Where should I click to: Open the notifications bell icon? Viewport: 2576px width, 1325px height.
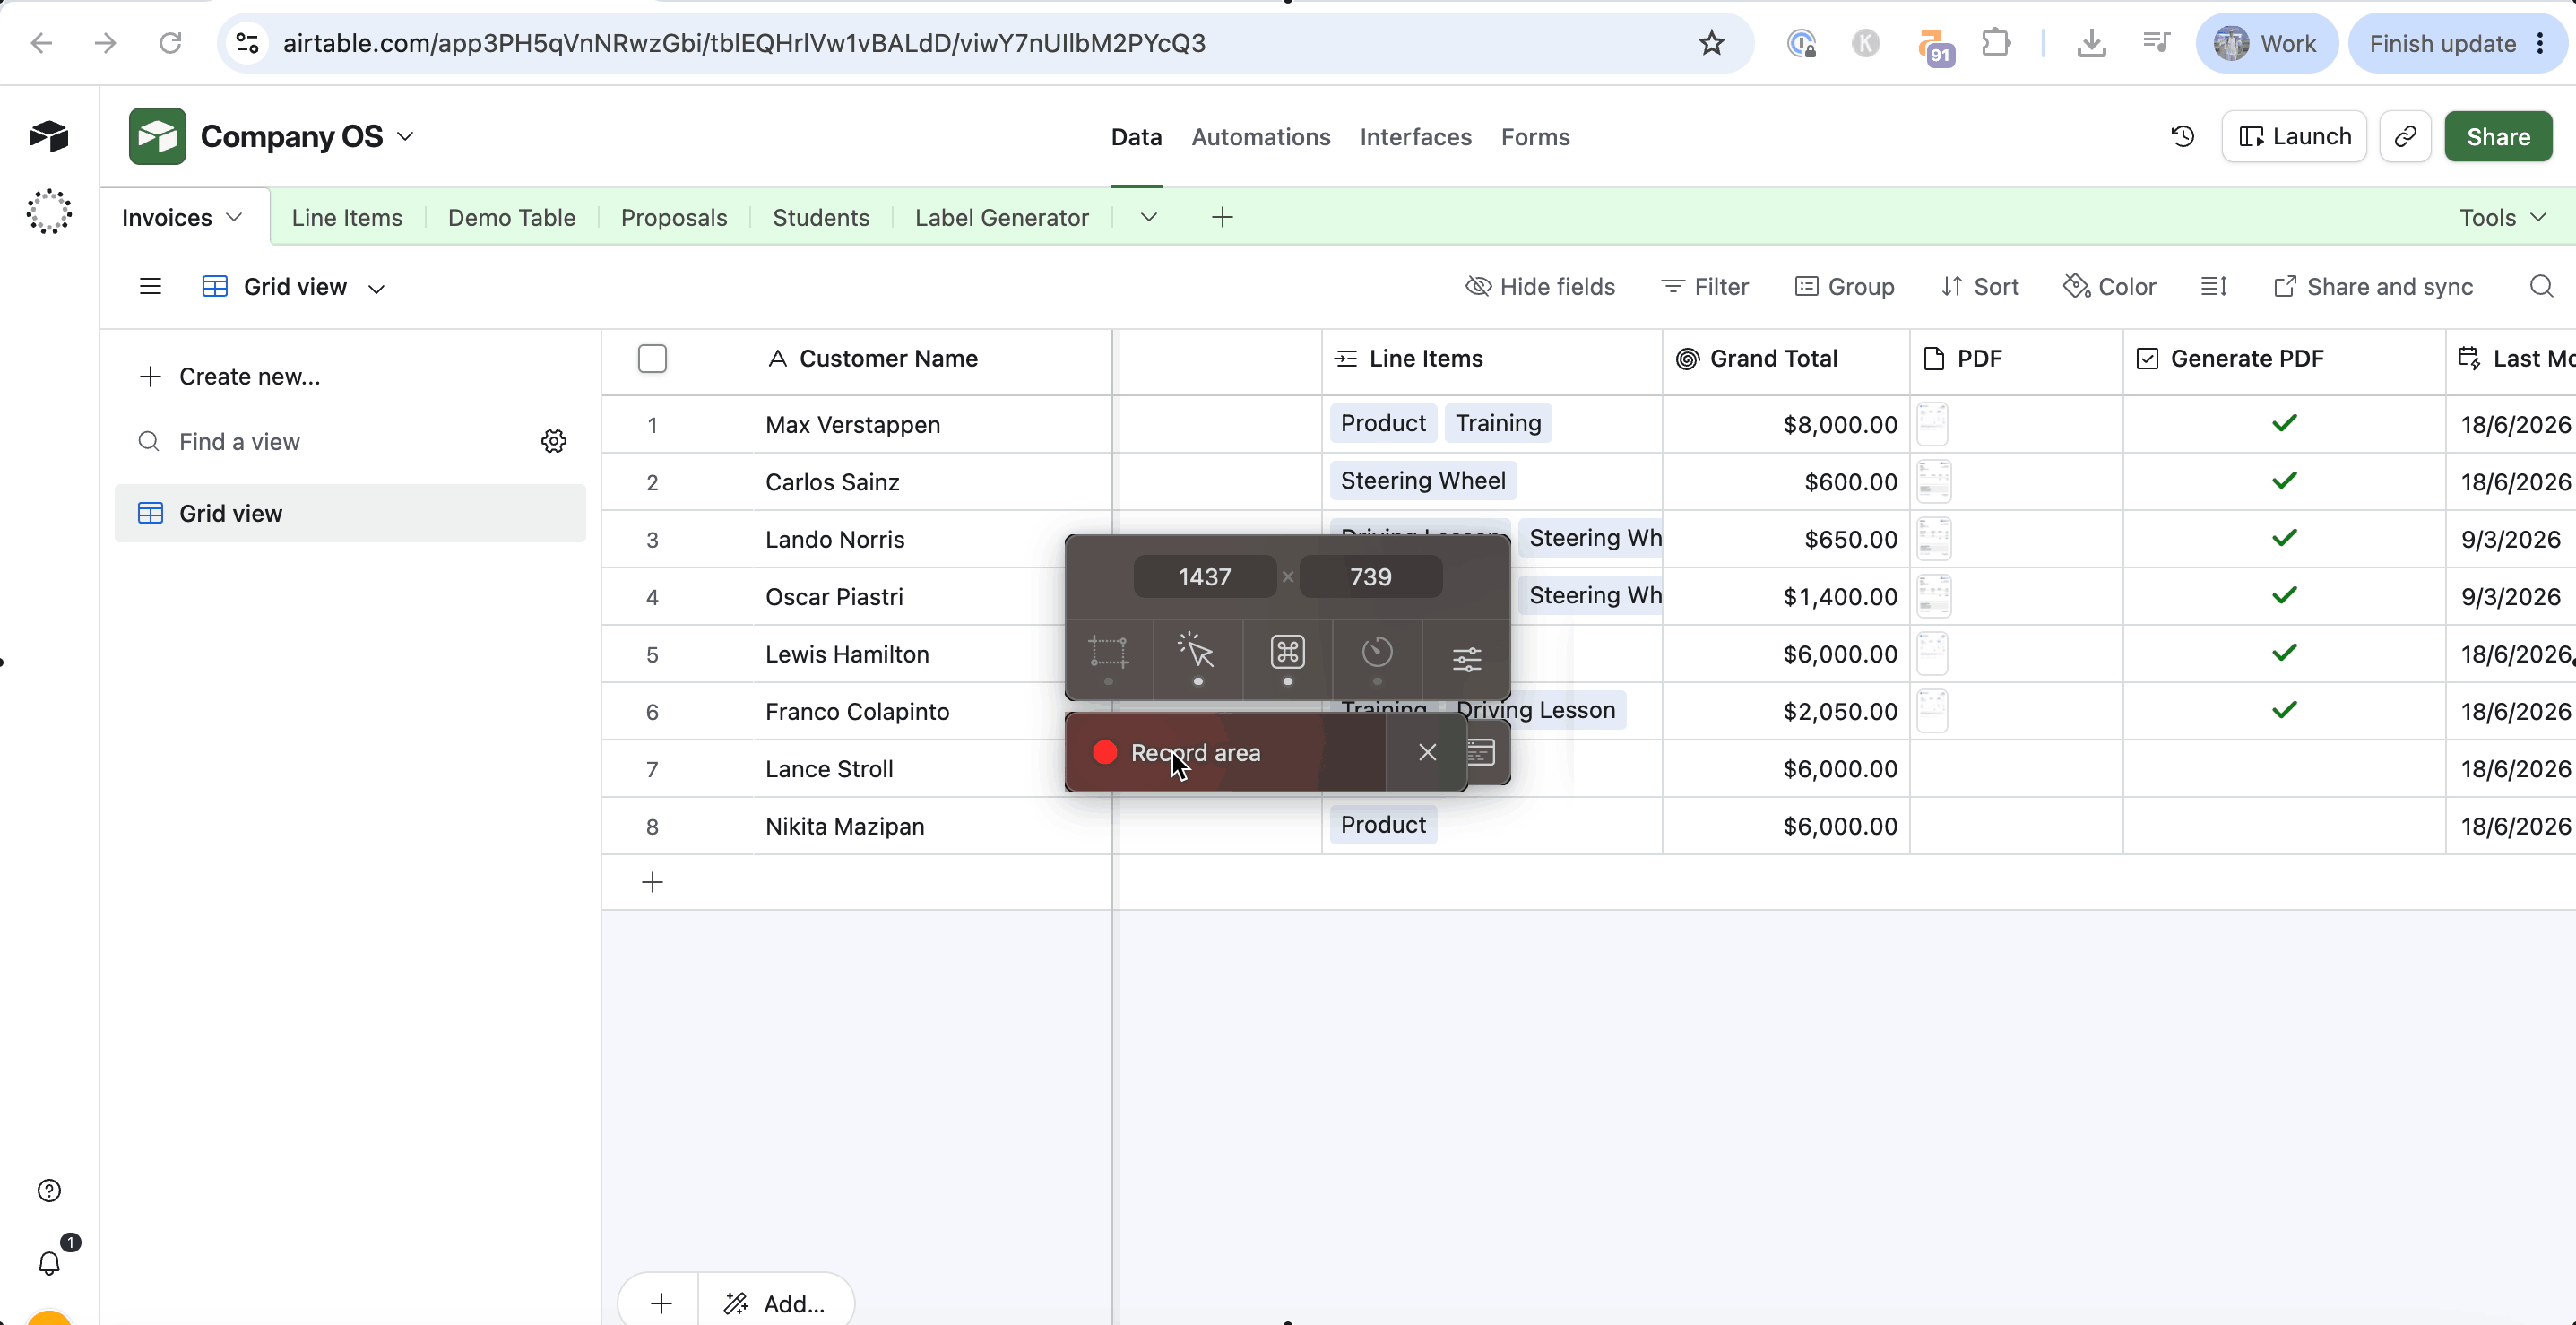point(49,1263)
